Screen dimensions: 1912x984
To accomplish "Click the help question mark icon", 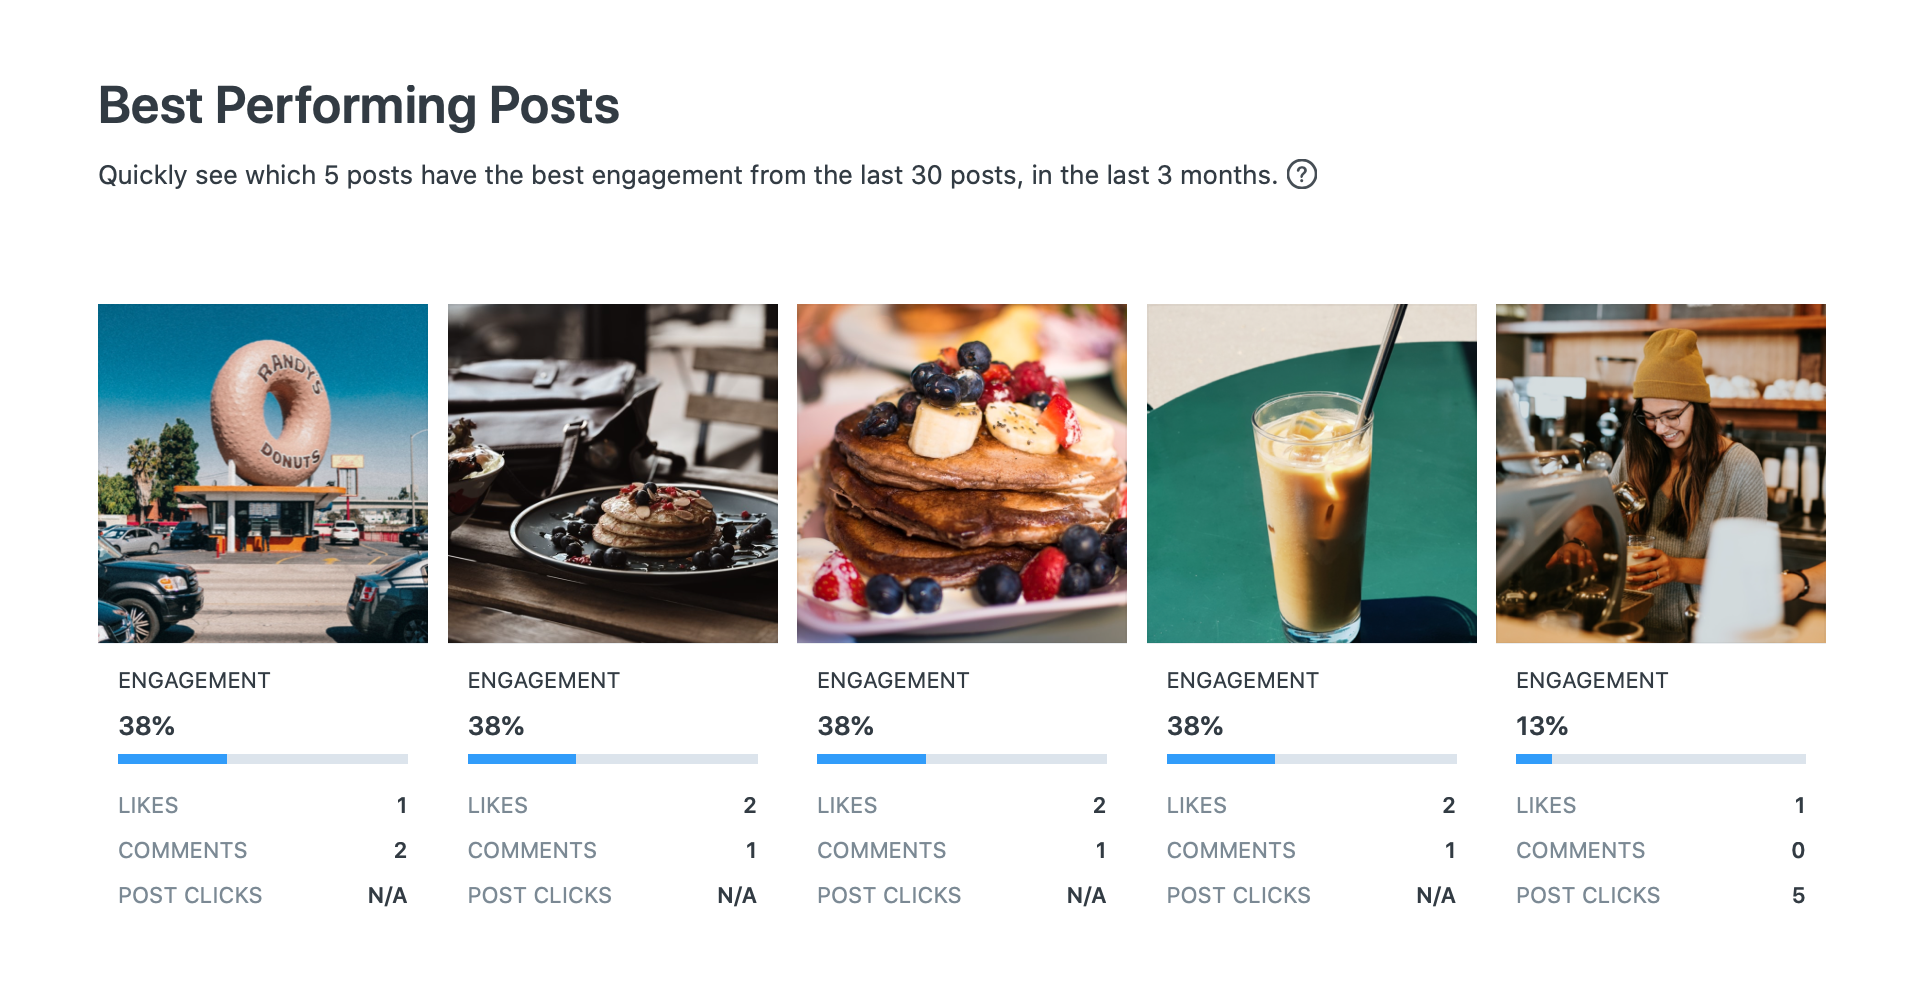I will click(1301, 174).
